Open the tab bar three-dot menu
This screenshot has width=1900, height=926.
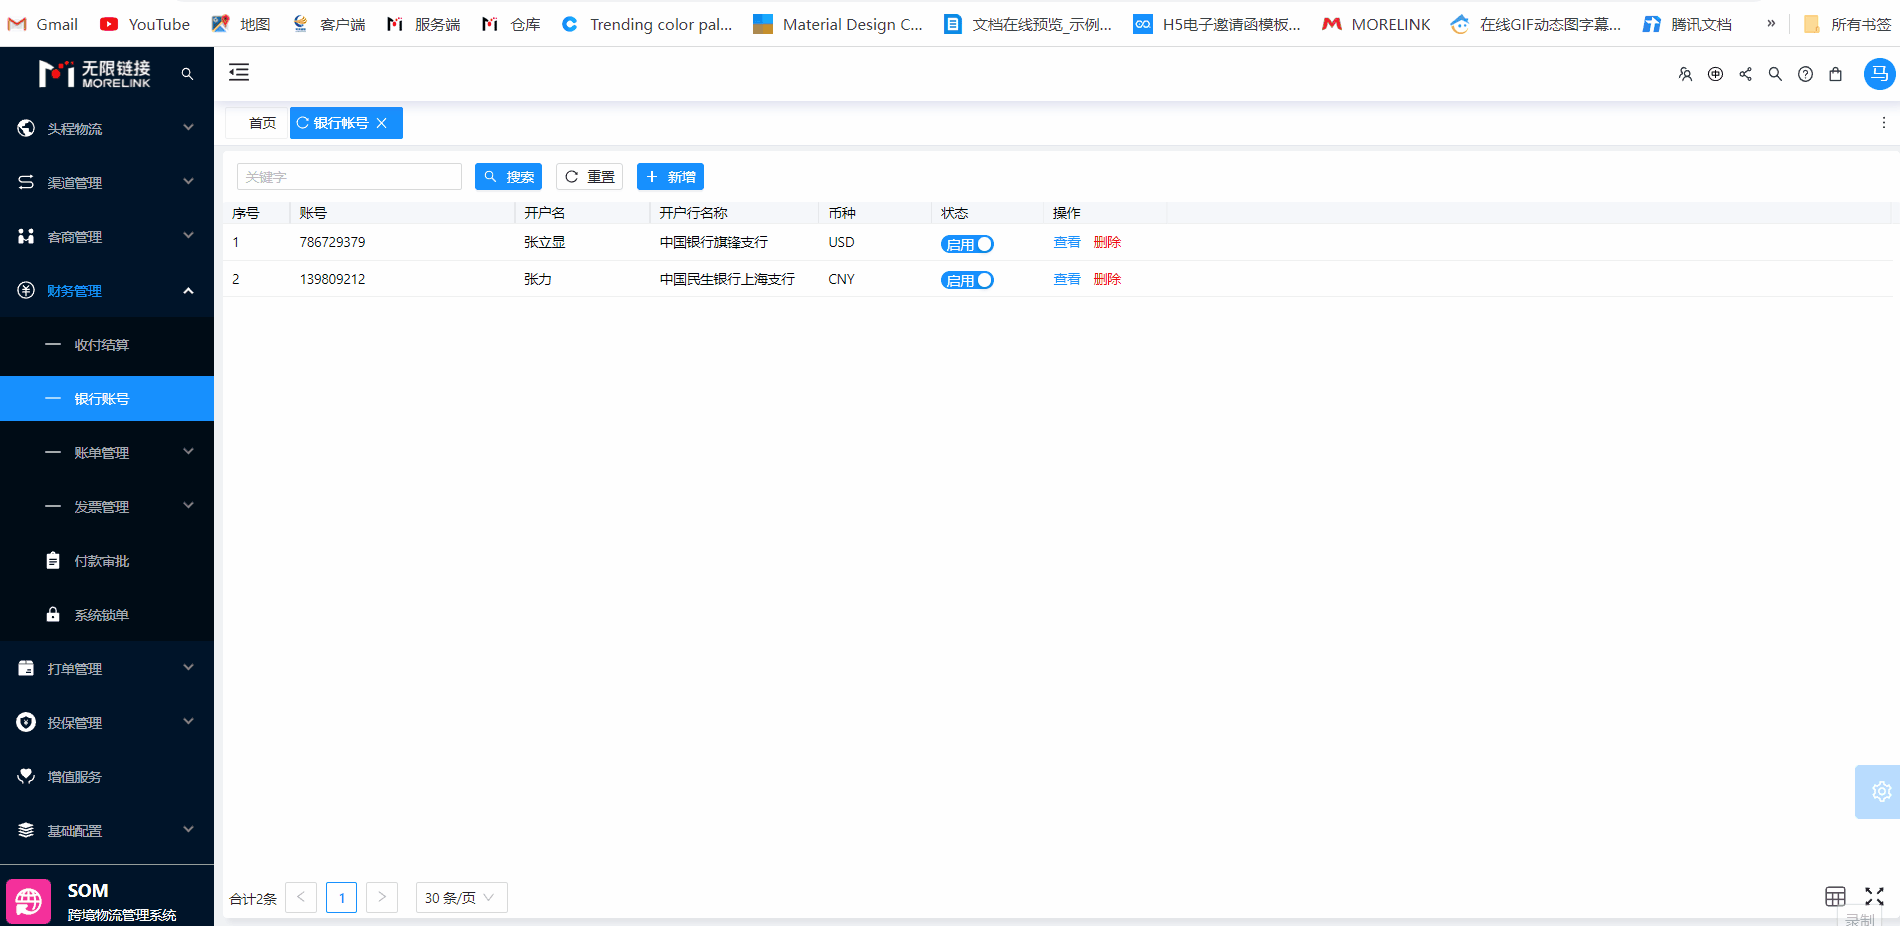pos(1884,123)
